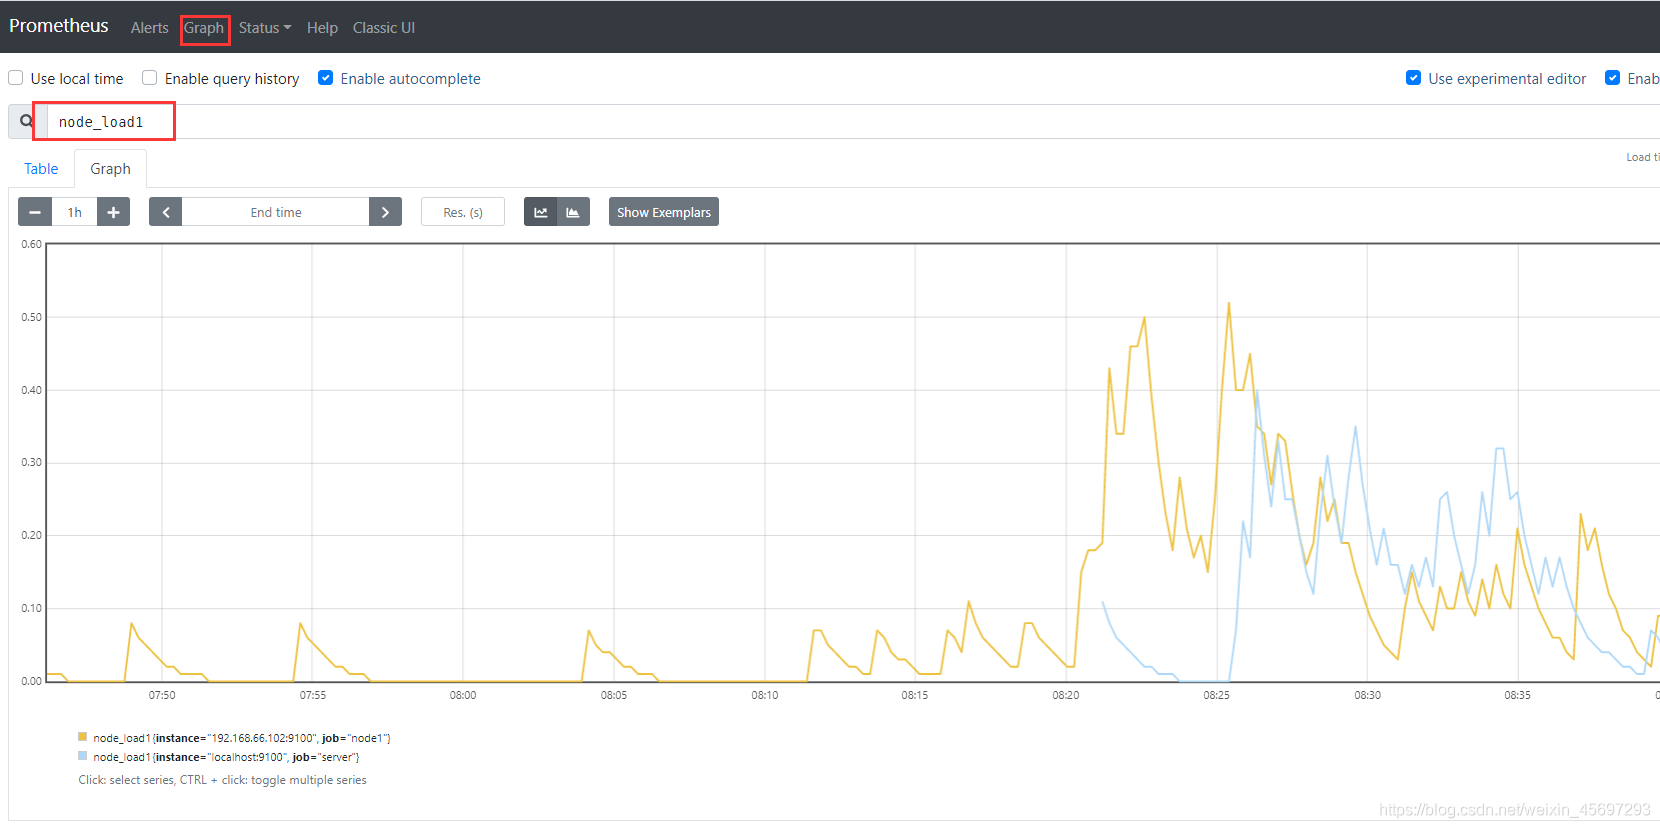
Task: Click the 08:25 x-axis time label
Action: [1216, 695]
